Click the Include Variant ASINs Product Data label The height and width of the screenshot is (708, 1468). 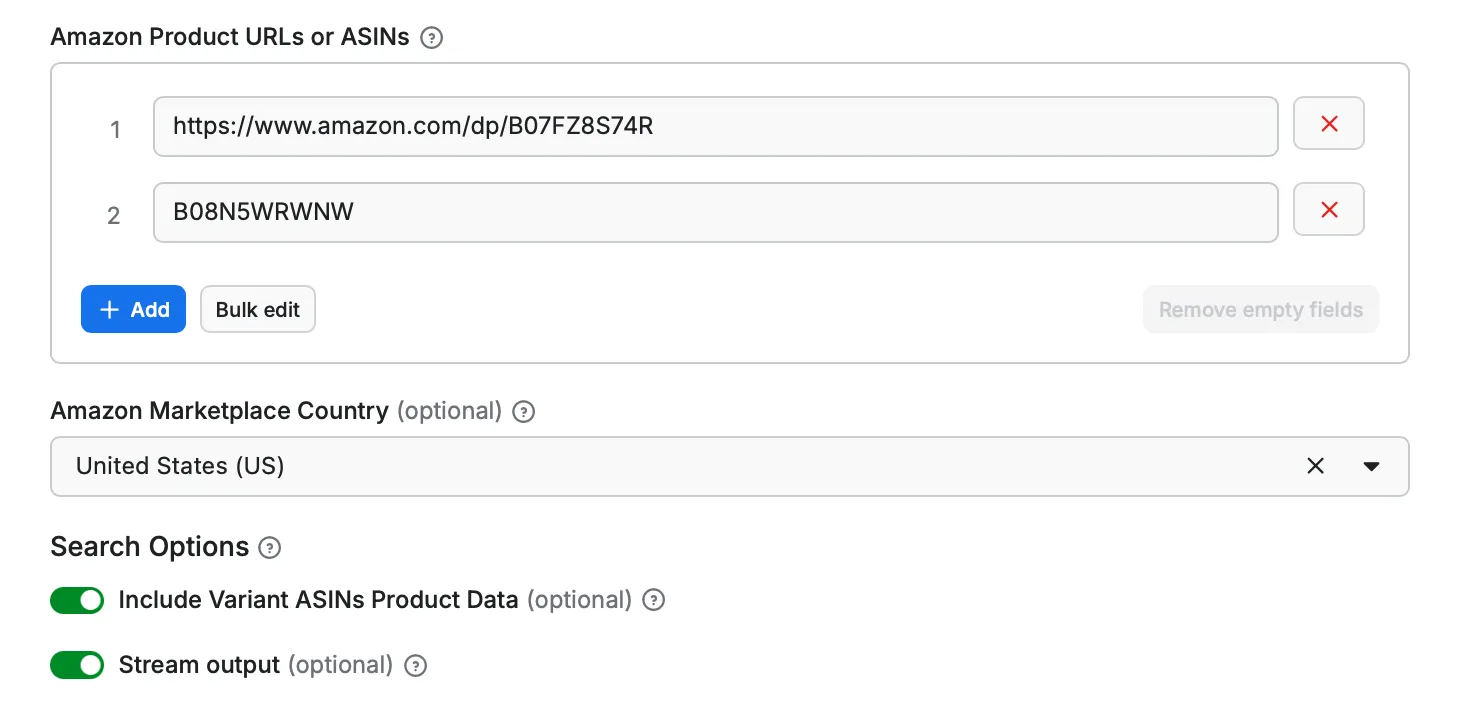[x=318, y=600]
